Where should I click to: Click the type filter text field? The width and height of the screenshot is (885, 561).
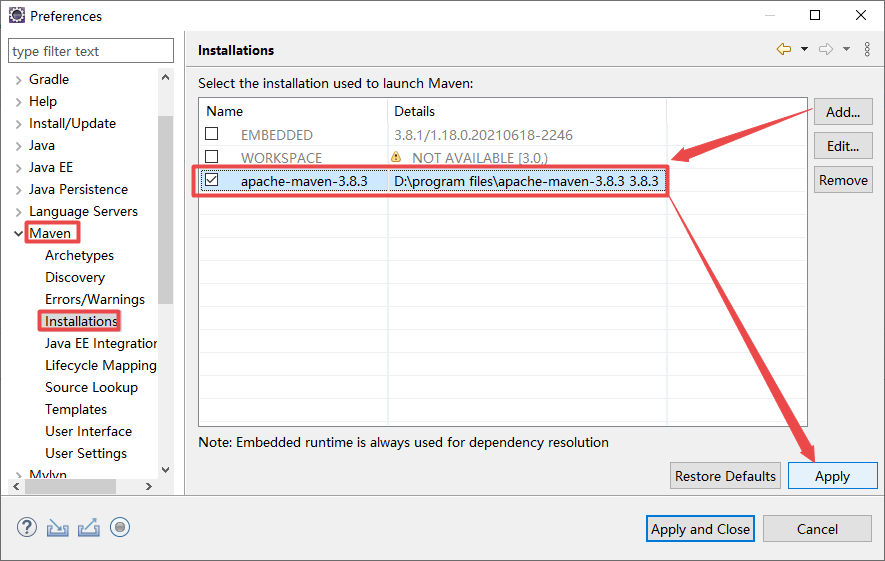click(91, 51)
